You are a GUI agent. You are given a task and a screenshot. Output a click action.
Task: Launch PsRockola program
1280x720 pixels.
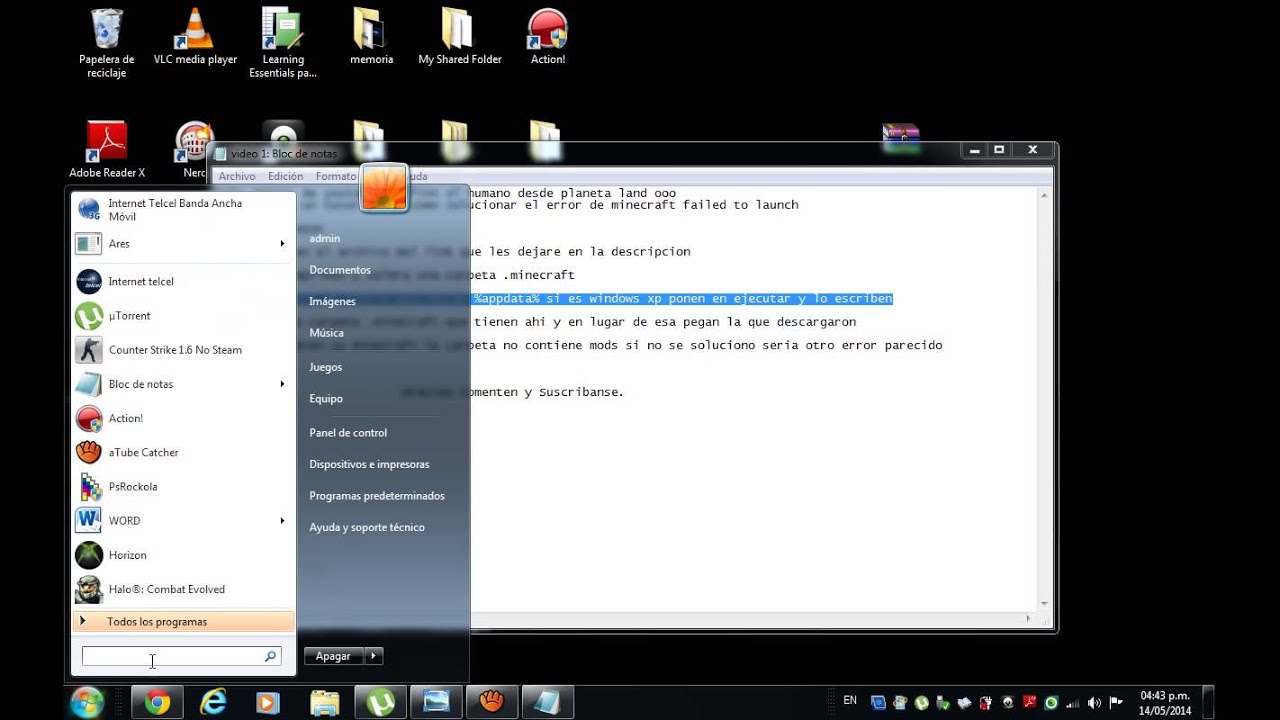click(185, 486)
